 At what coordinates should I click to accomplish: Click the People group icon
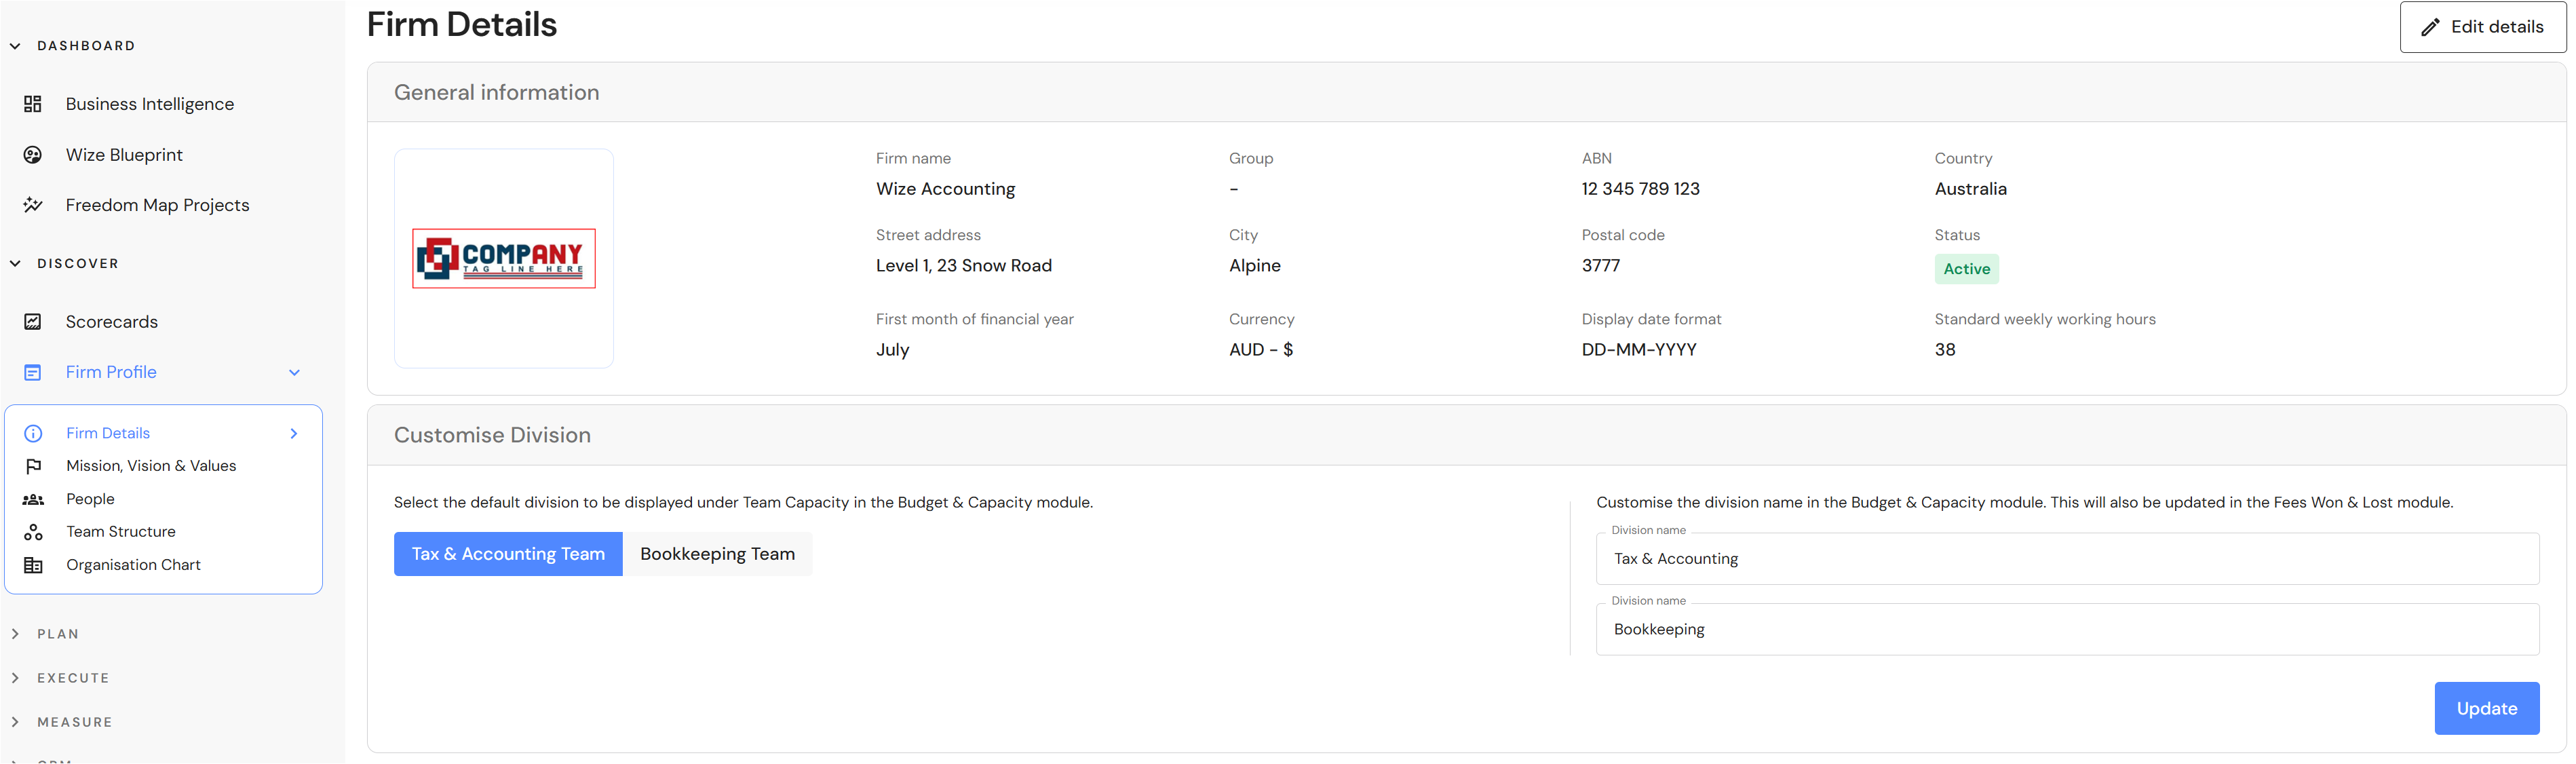[x=33, y=499]
